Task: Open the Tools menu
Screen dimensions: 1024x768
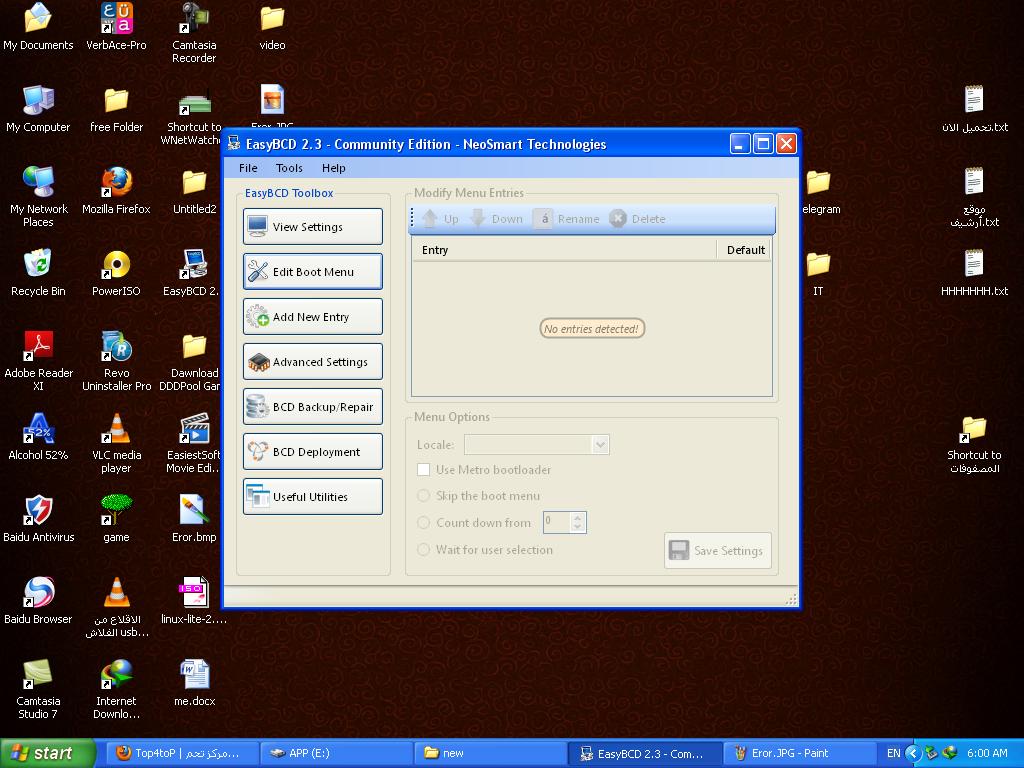Action: click(x=289, y=168)
